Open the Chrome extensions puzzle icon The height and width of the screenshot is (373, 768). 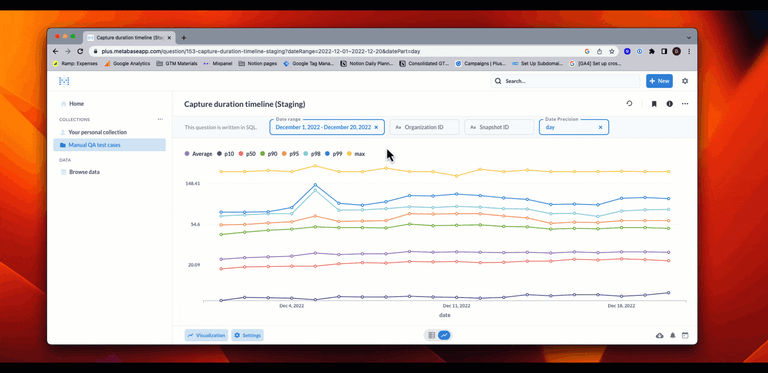(x=652, y=51)
